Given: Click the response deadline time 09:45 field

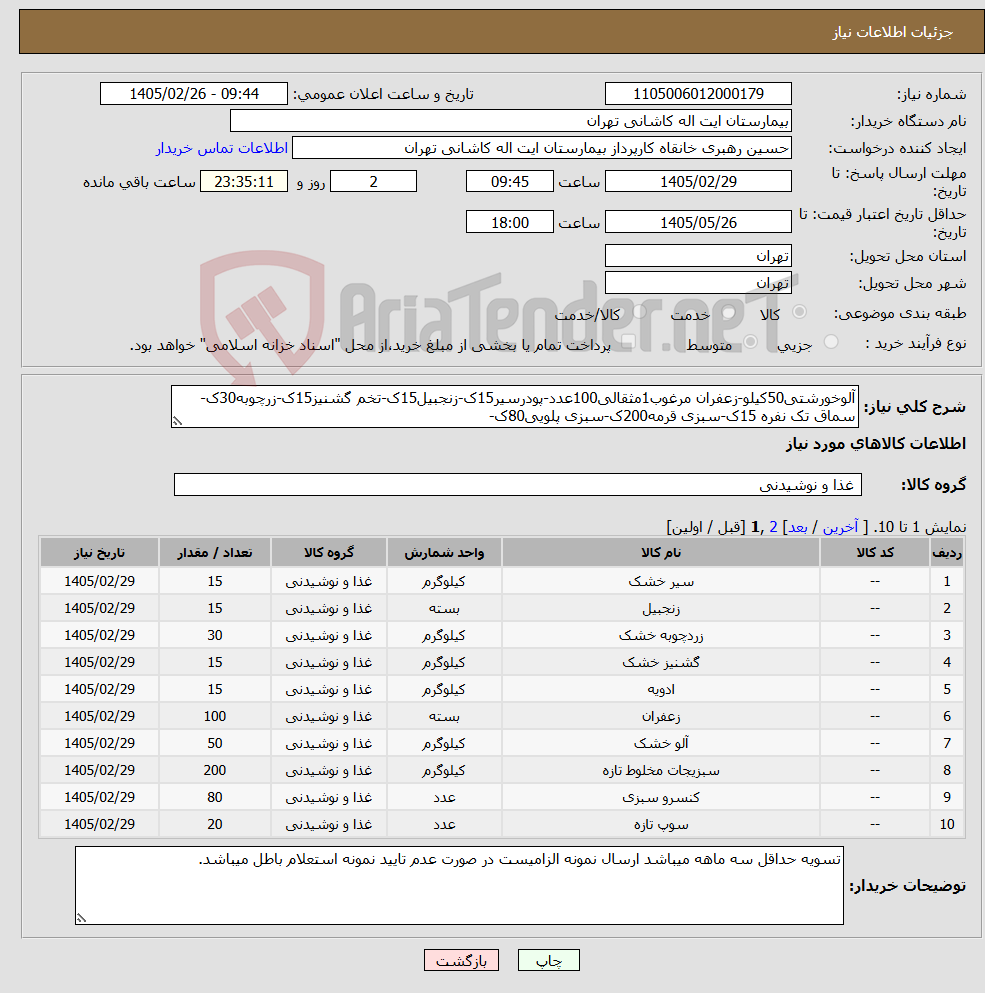Looking at the screenshot, I should coord(510,181).
